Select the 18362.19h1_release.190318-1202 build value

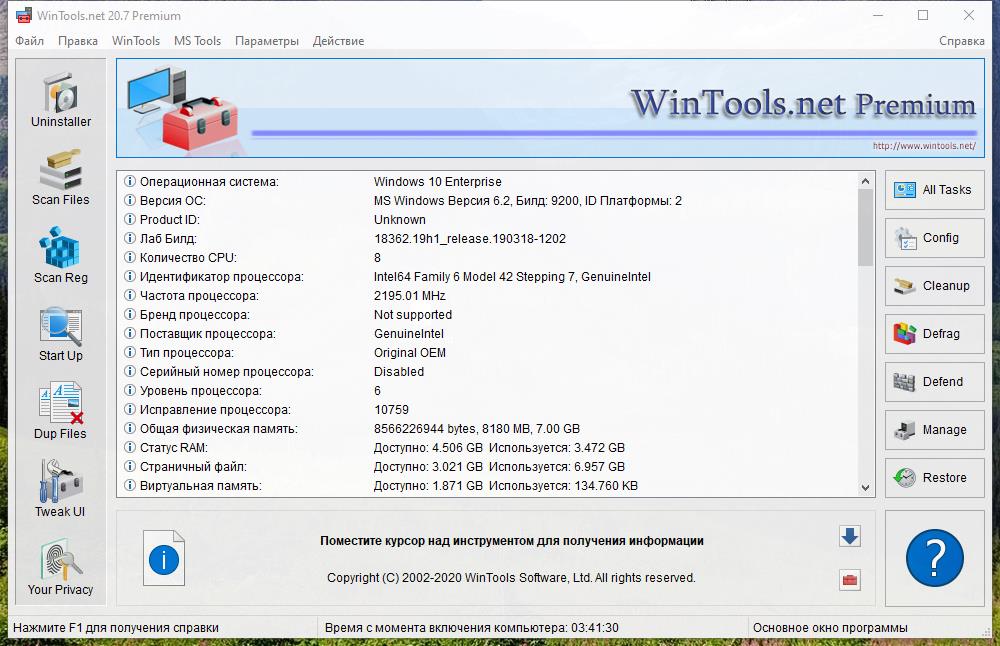[x=469, y=239]
